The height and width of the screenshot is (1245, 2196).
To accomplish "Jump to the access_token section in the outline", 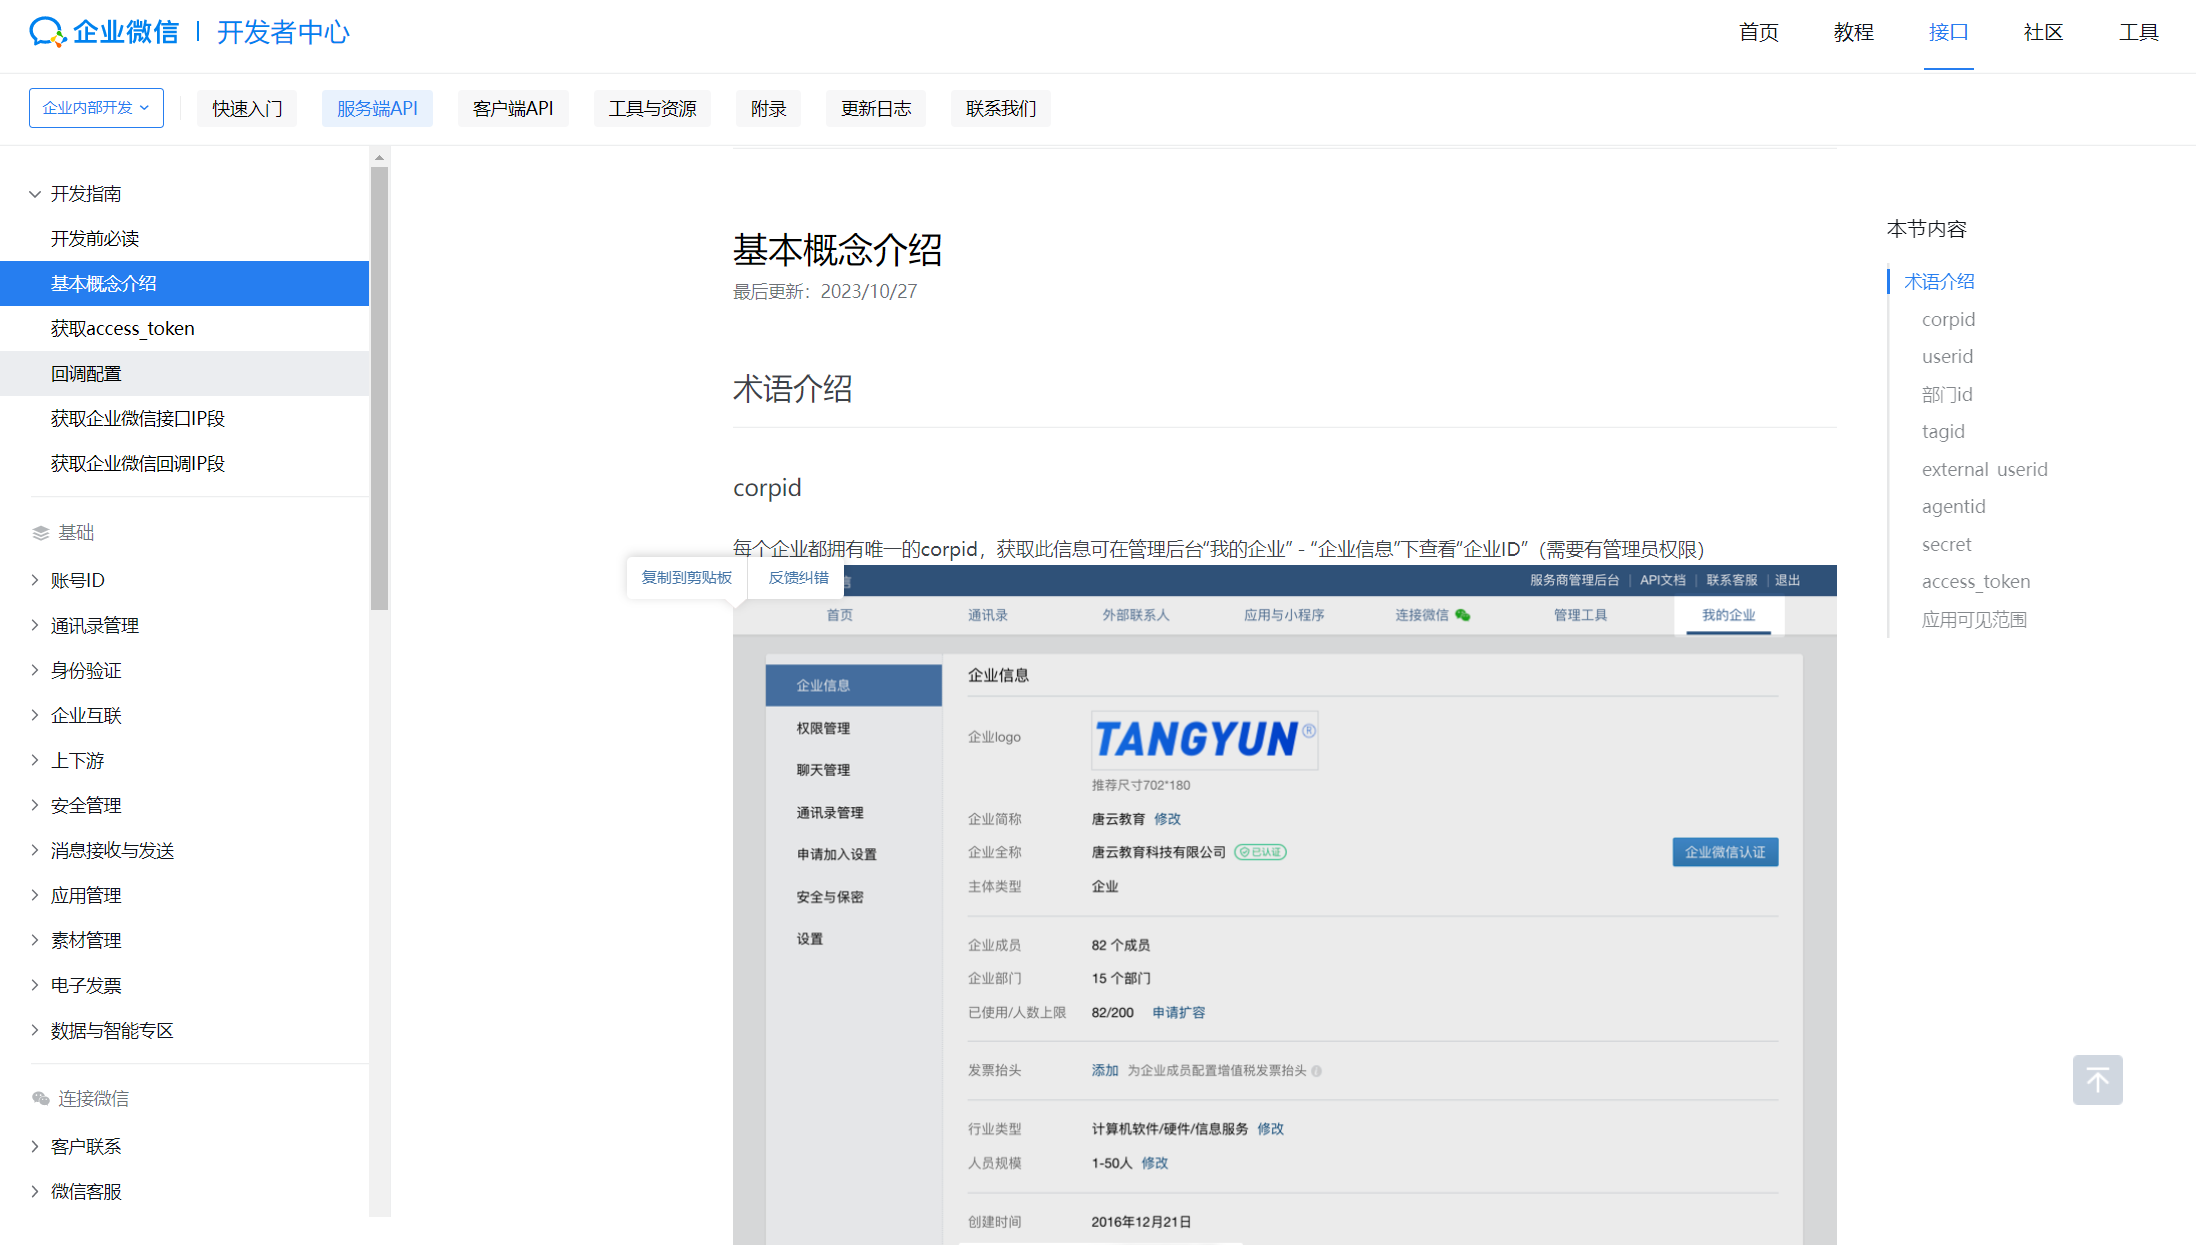I will 1975,582.
